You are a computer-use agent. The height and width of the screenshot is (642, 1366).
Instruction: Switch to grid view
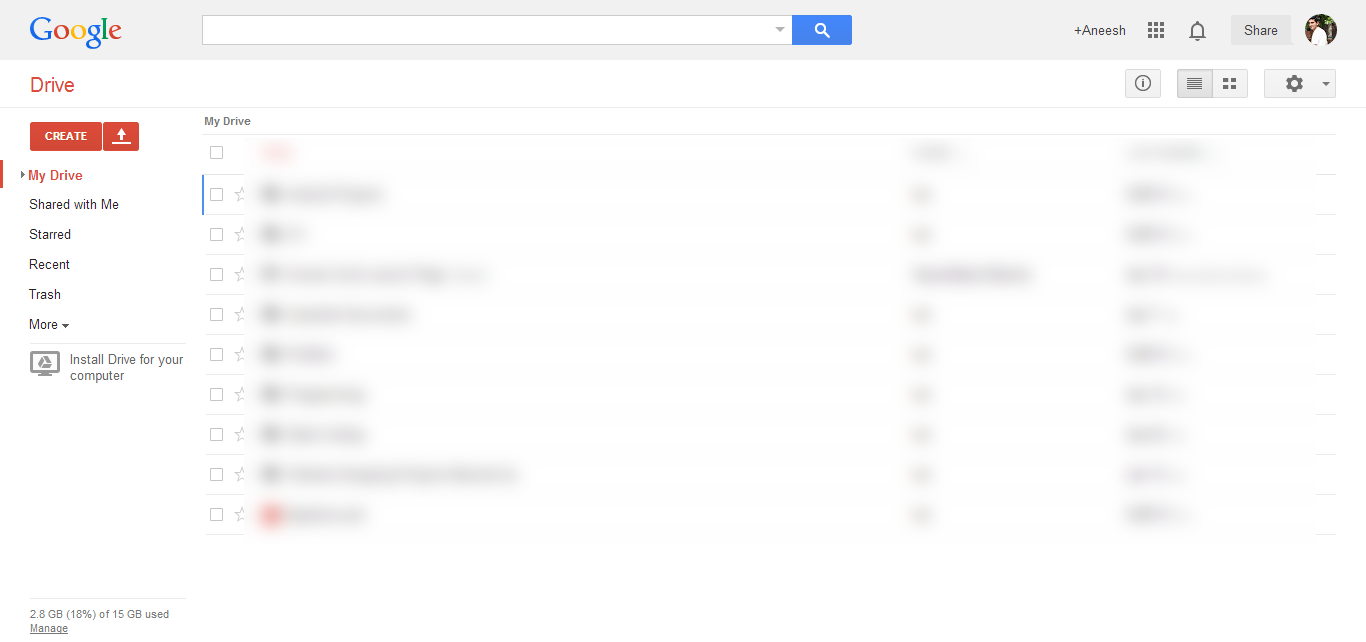click(1230, 83)
